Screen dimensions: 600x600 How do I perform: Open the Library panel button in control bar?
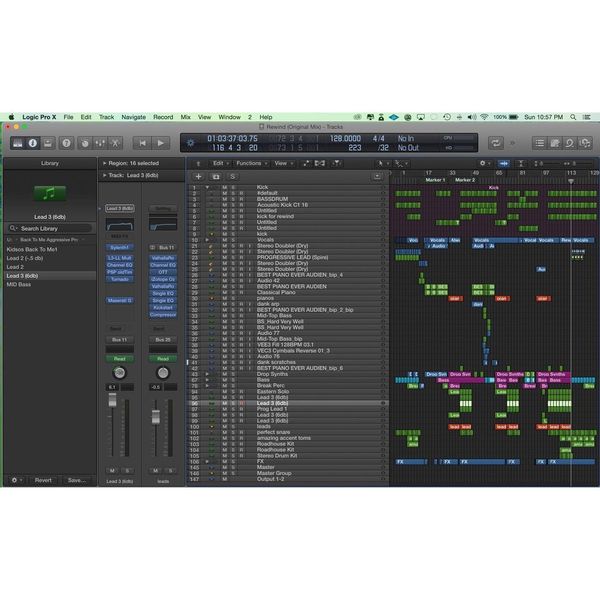point(18,143)
